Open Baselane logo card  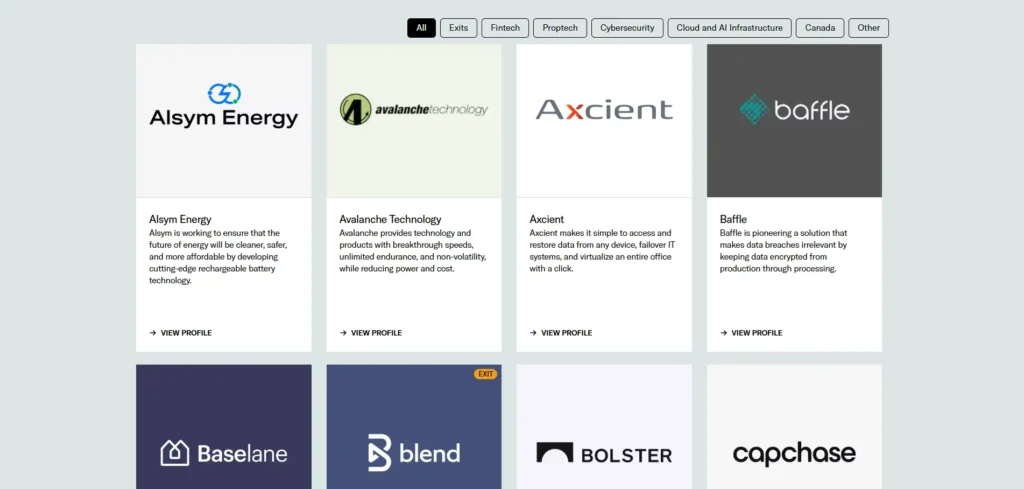coord(223,427)
